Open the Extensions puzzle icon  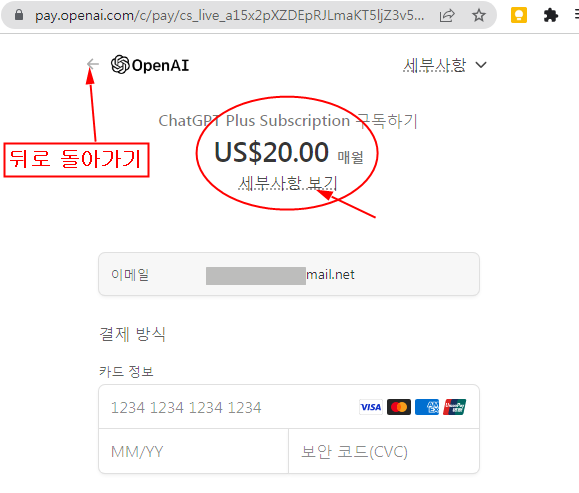551,15
